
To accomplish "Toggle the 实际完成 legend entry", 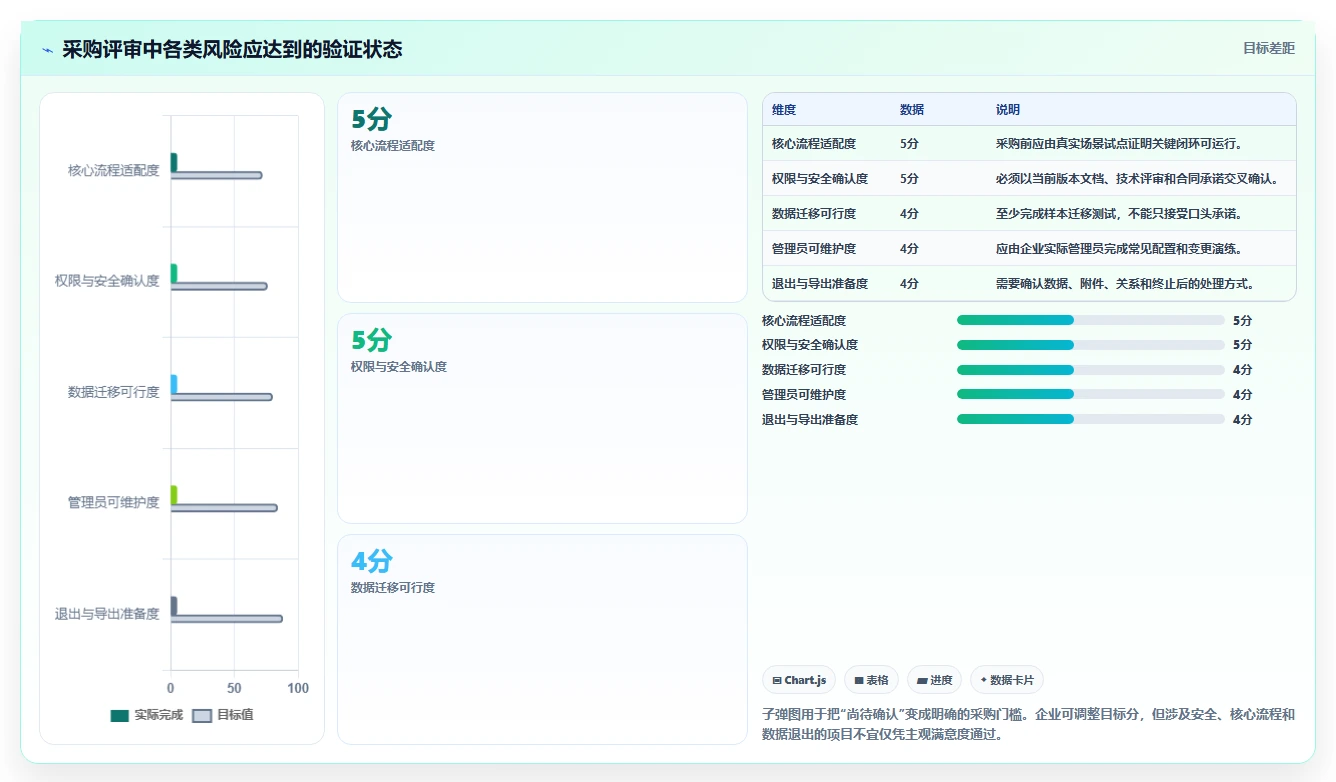I will pos(147,715).
